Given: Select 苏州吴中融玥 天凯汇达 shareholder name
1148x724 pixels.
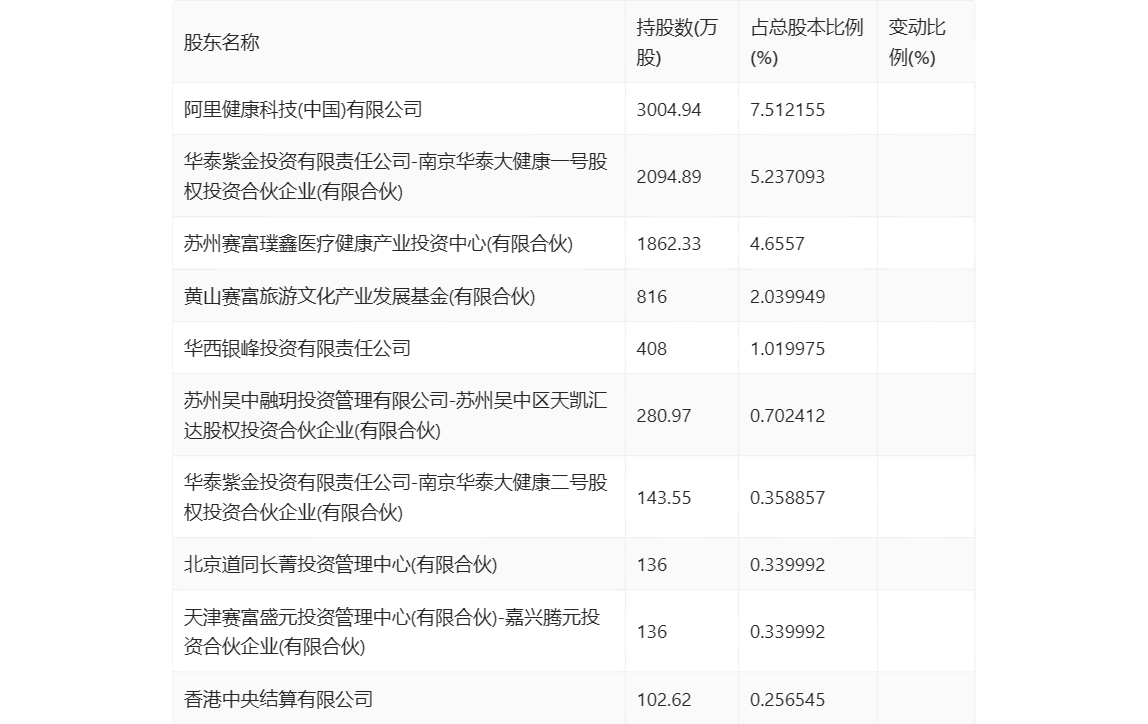Looking at the screenshot, I should [x=395, y=415].
